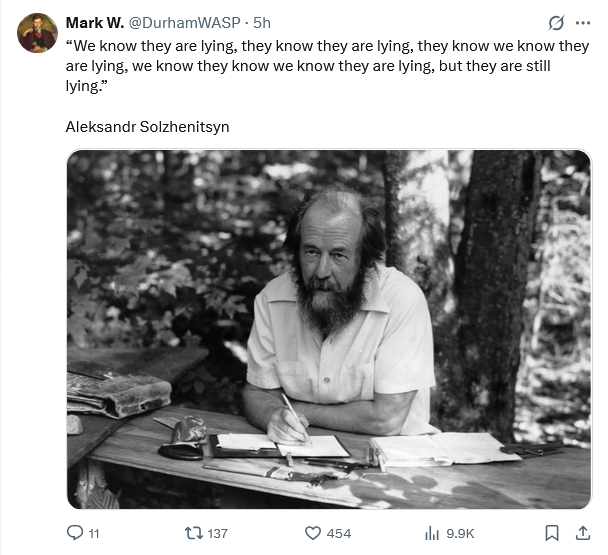Screen dimensions: 608x555
Task: Click the display name Mark W.
Action: [94, 22]
